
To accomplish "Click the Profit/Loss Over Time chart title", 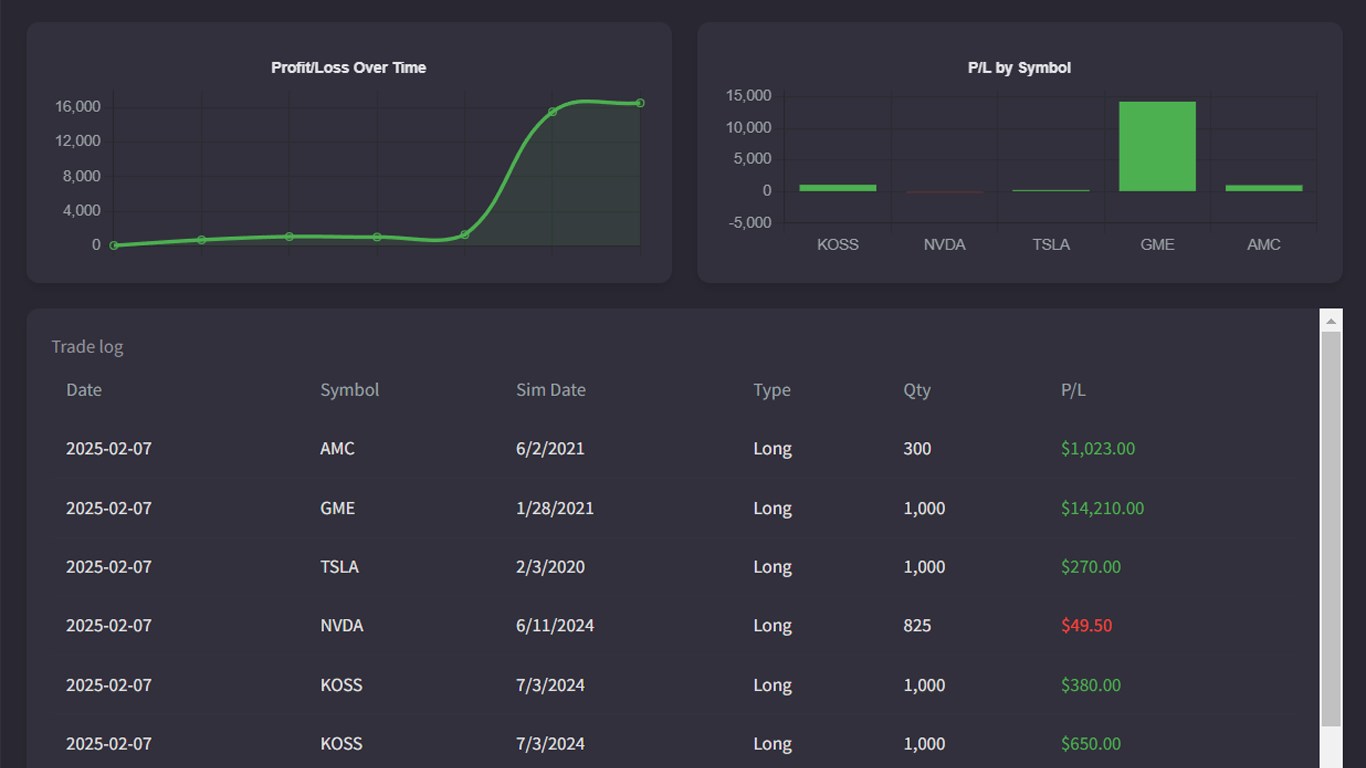I will pos(348,68).
